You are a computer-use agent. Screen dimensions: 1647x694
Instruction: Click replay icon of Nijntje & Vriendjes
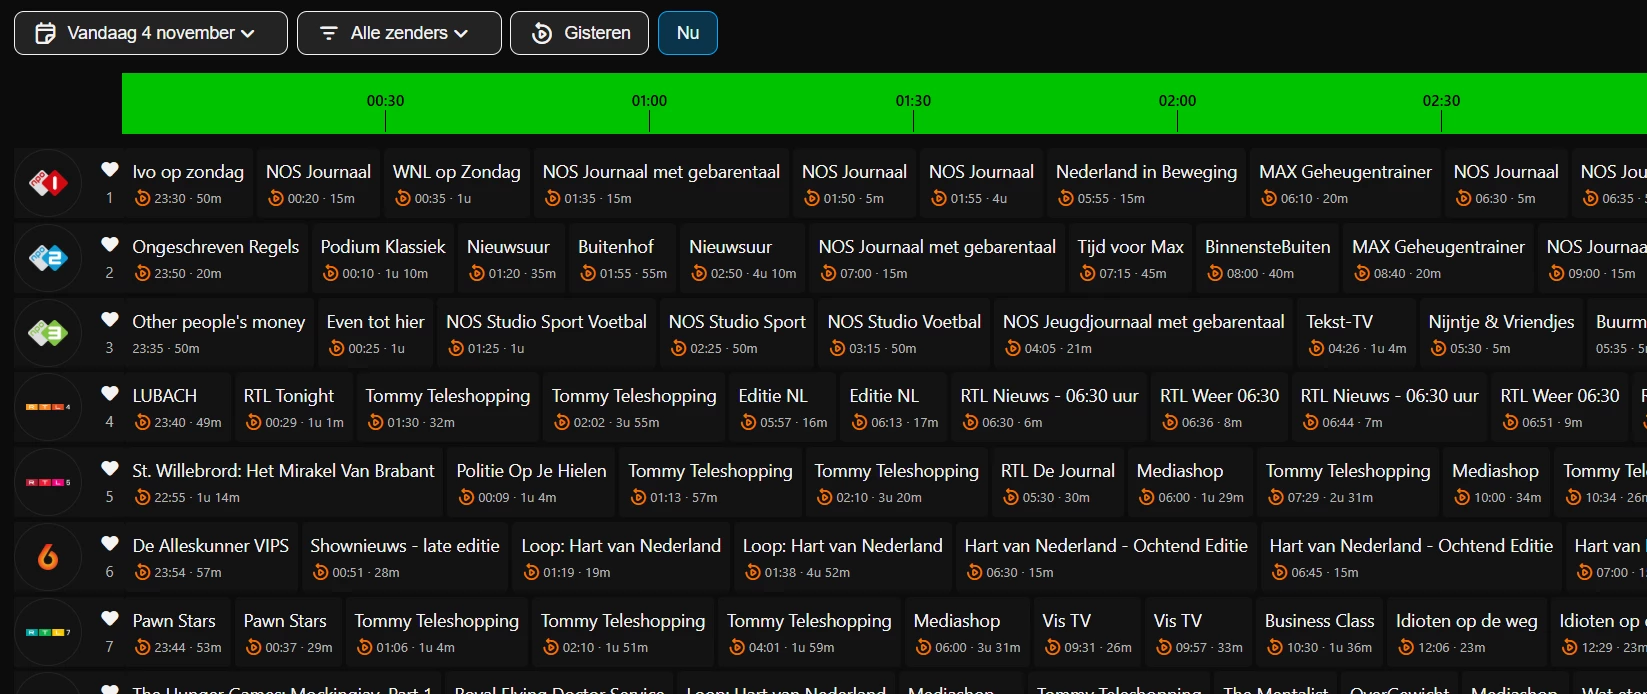1438,349
